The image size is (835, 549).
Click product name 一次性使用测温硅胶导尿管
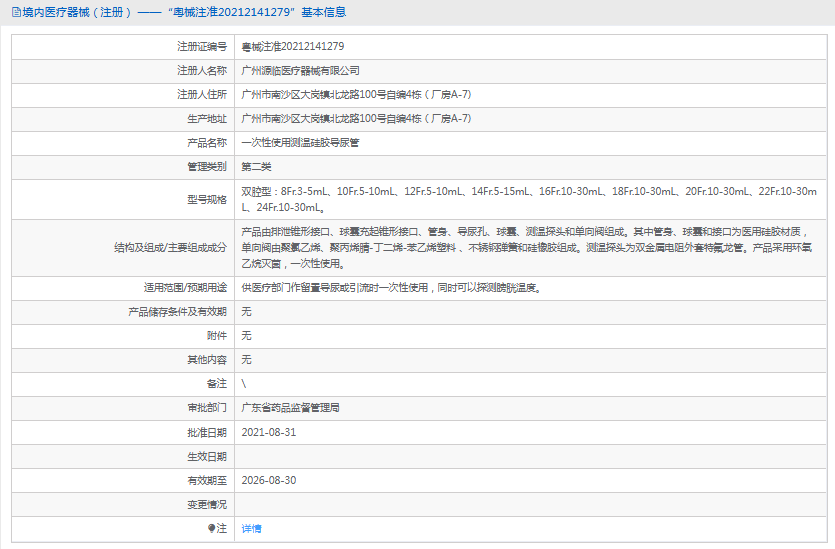click(300, 143)
